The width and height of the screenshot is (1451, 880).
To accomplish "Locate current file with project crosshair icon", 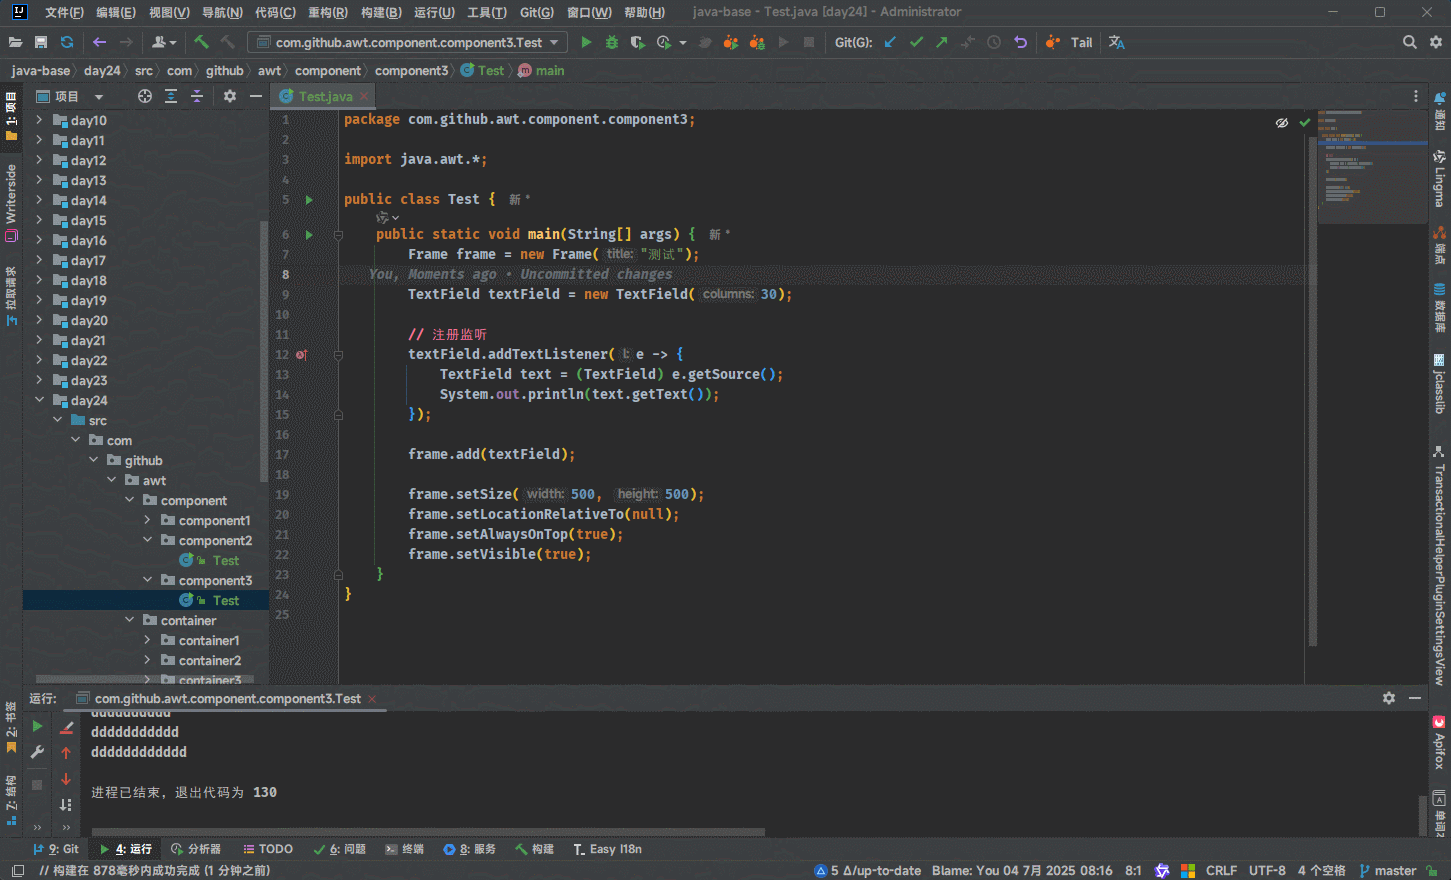I will 145,96.
